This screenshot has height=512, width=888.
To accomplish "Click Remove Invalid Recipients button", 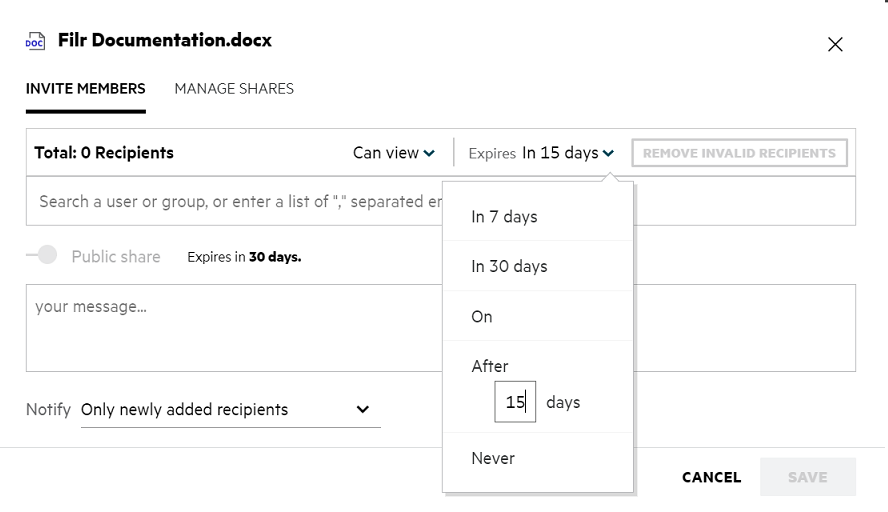I will [x=739, y=153].
